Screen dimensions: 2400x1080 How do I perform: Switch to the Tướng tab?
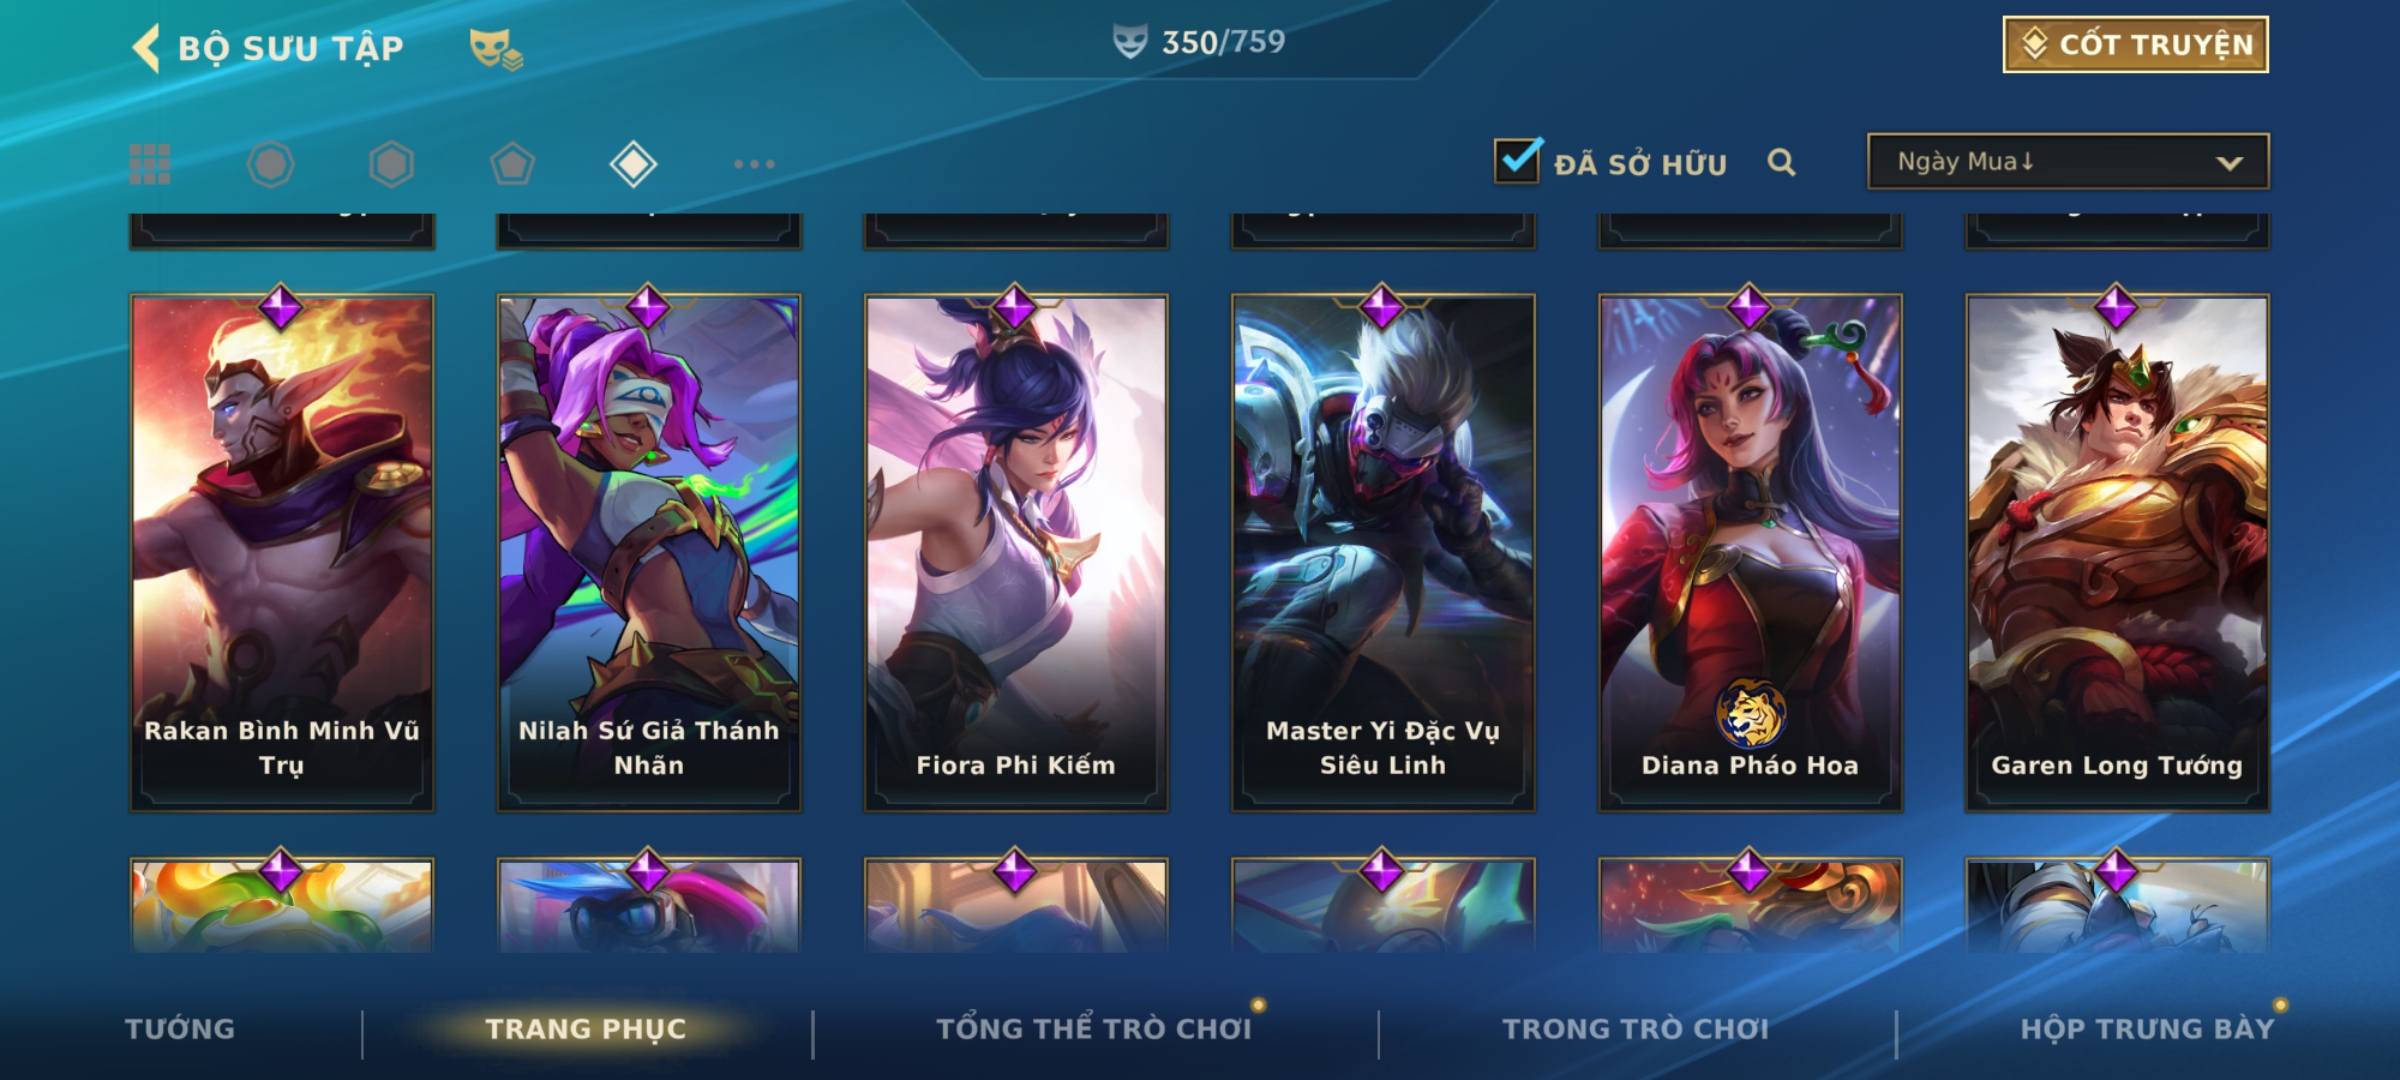(180, 1029)
